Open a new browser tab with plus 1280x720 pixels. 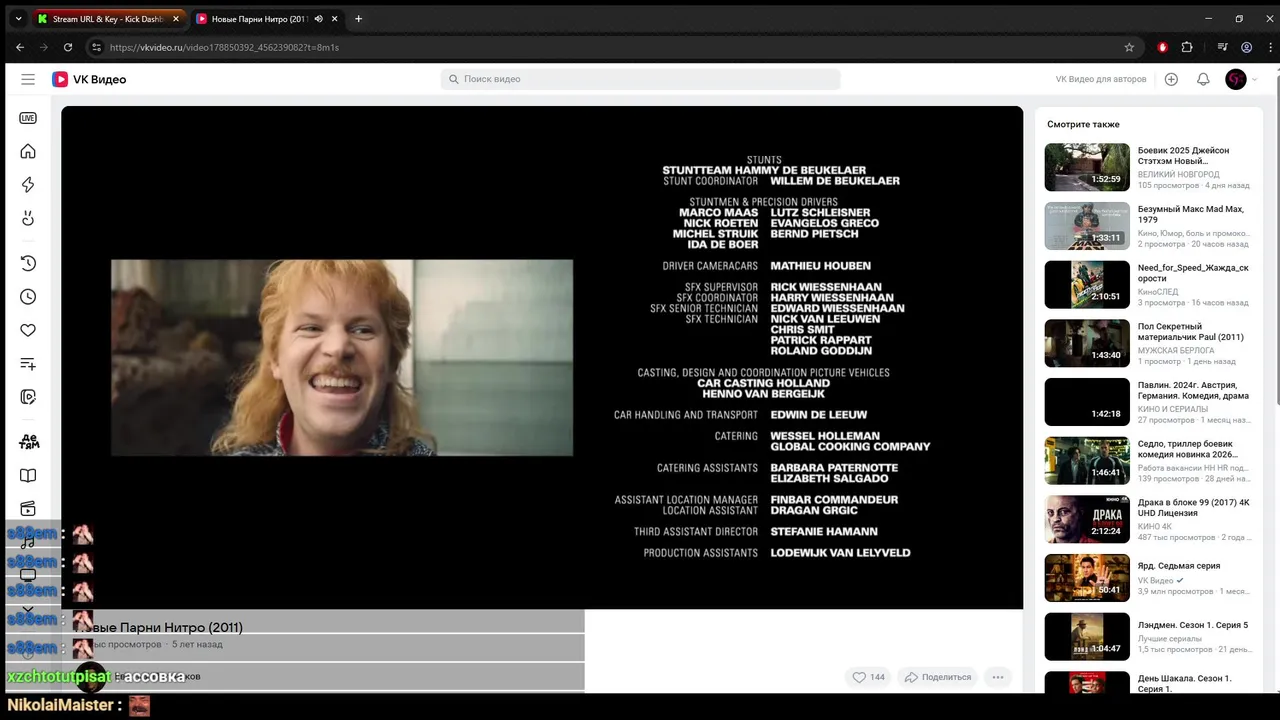coord(358,19)
